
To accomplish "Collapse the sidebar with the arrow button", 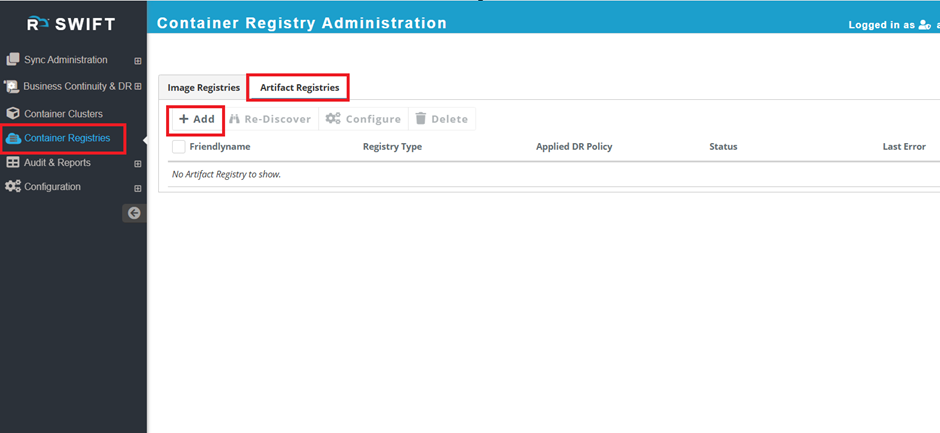I will [x=134, y=213].
